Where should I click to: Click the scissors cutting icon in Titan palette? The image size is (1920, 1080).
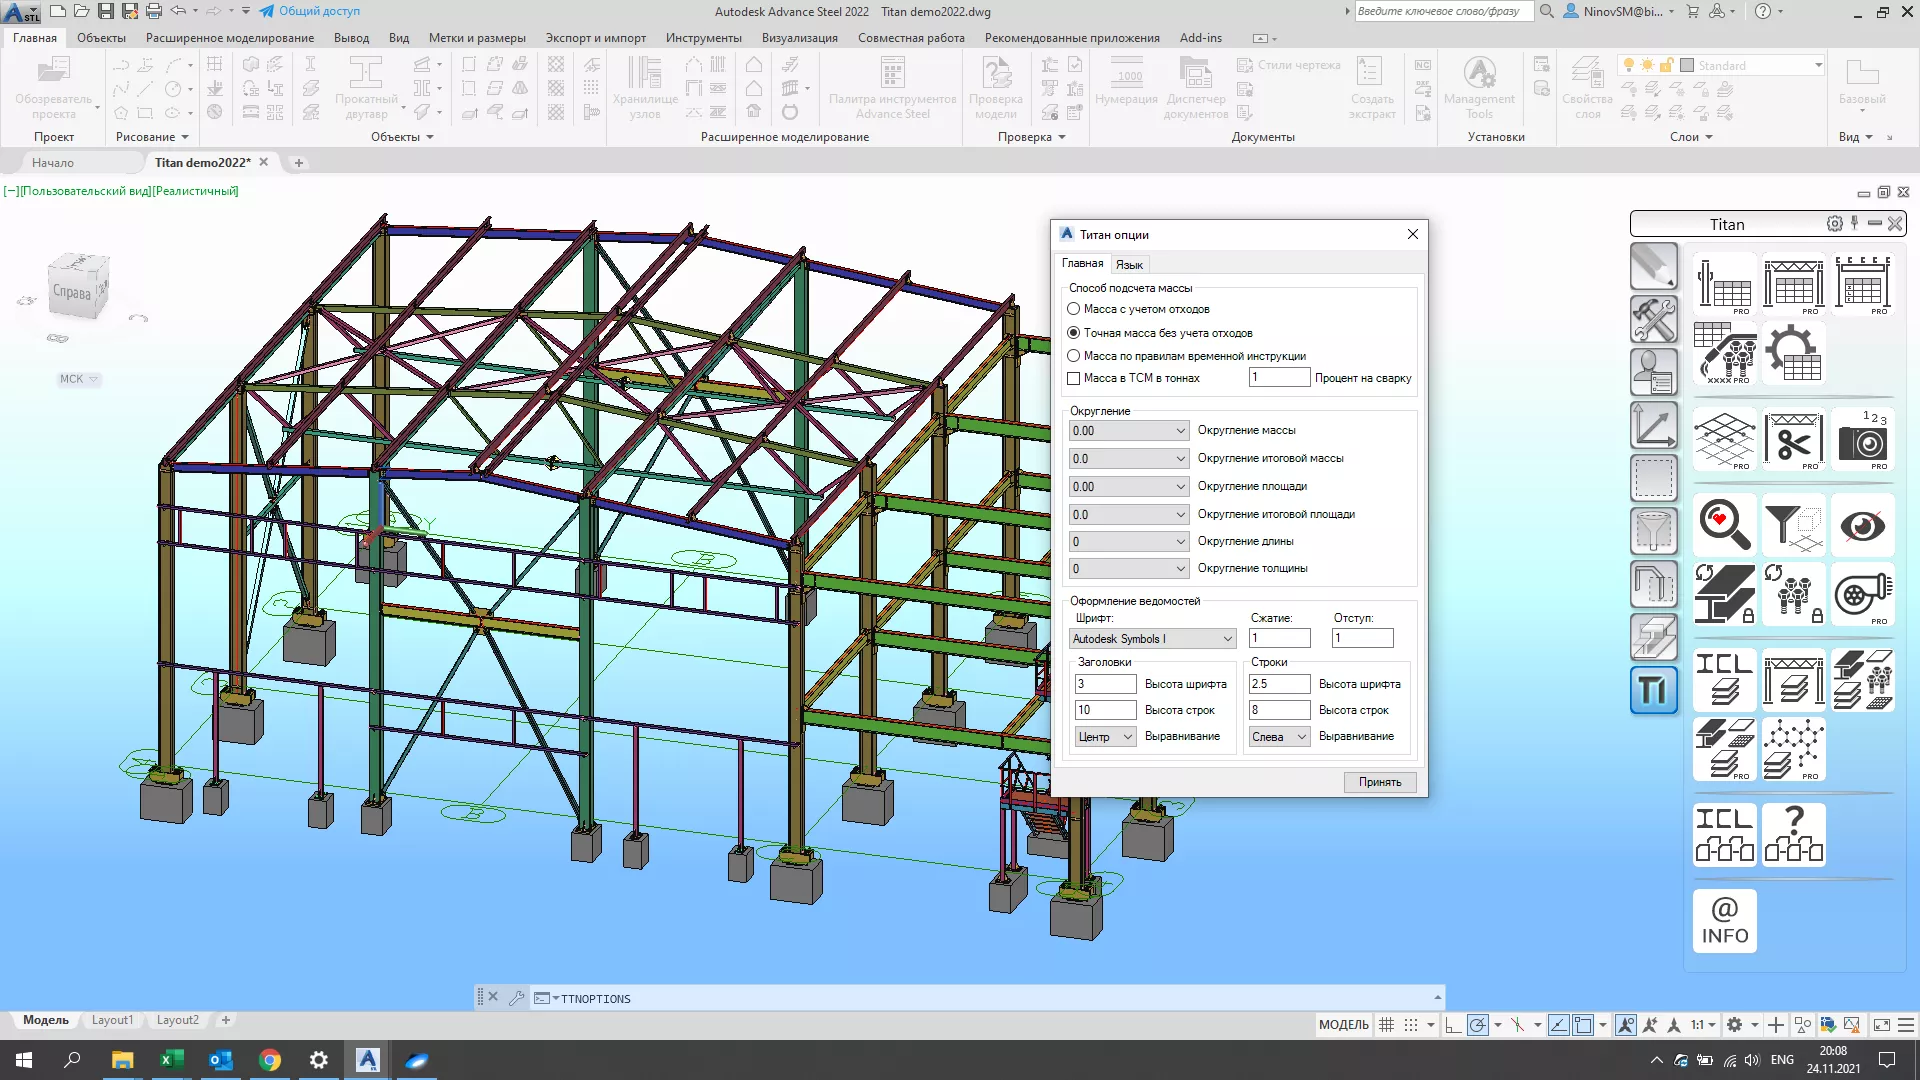[x=1793, y=440]
